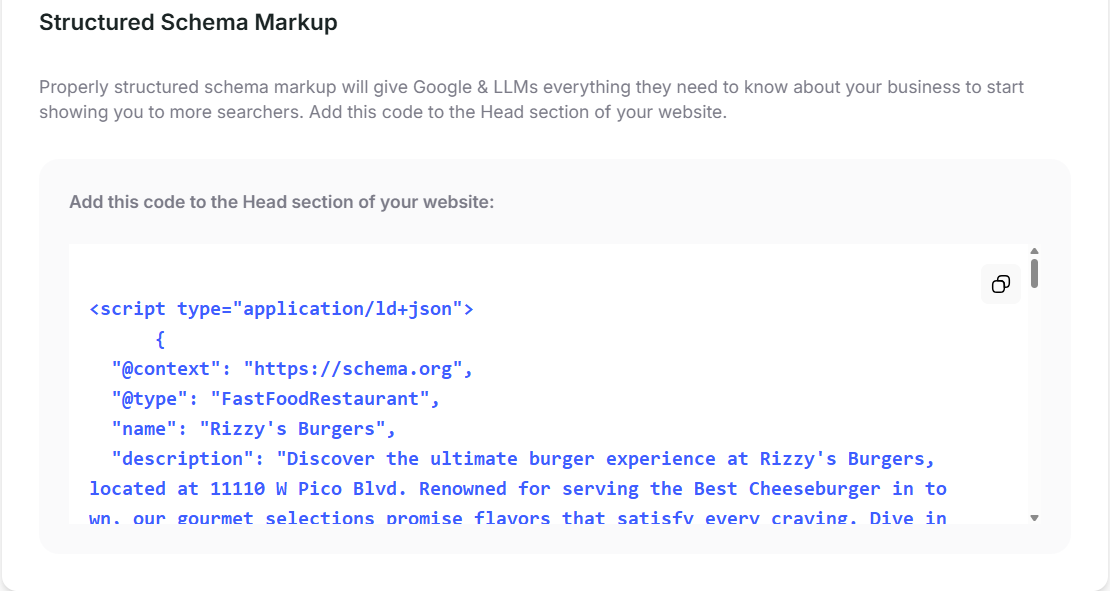
Task: Click the "@context" key in the code
Action: point(161,369)
